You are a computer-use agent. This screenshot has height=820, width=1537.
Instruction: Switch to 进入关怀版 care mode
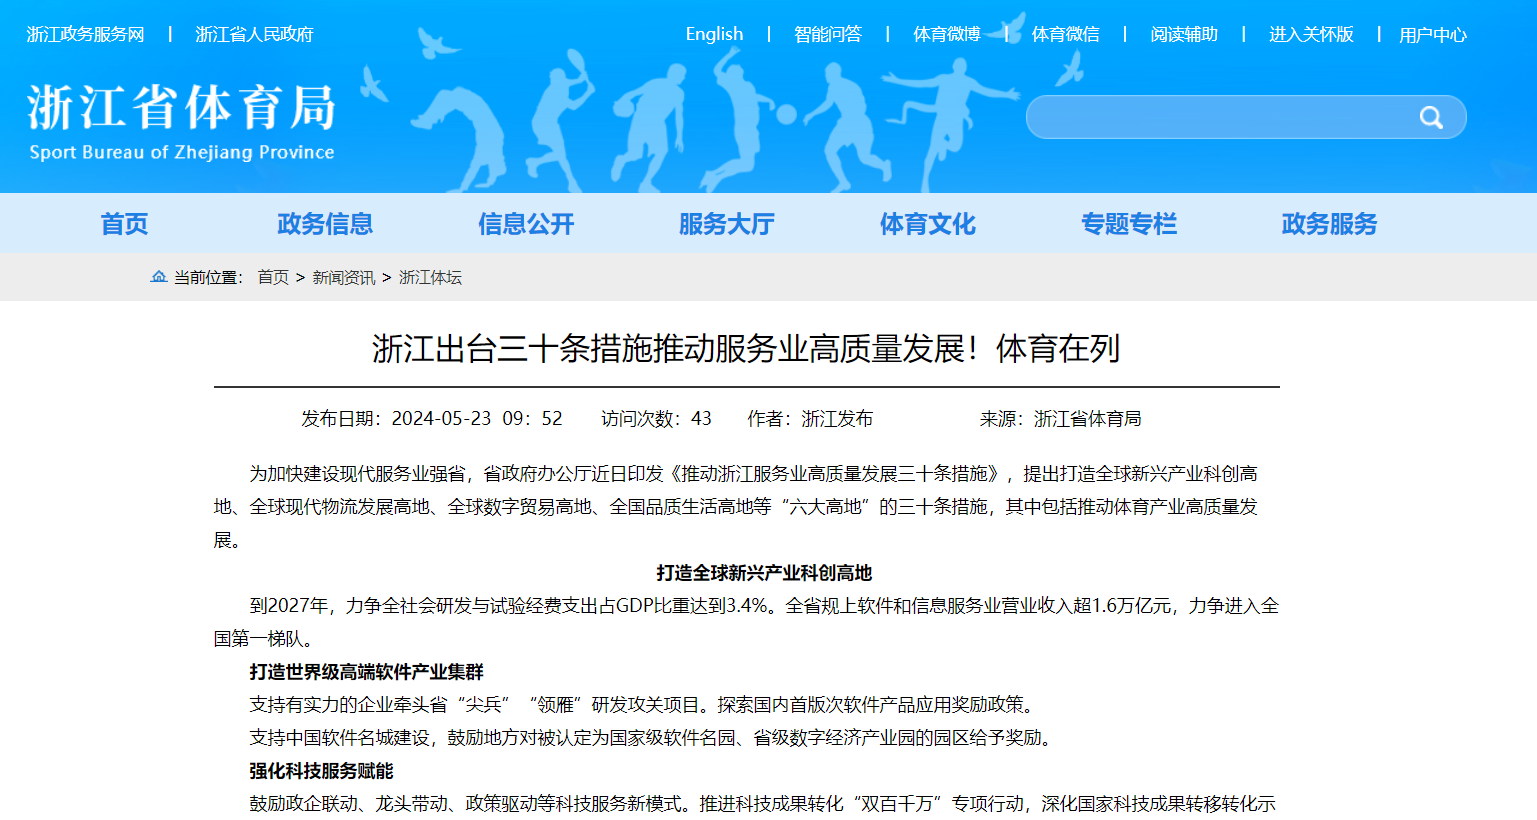tap(1311, 34)
